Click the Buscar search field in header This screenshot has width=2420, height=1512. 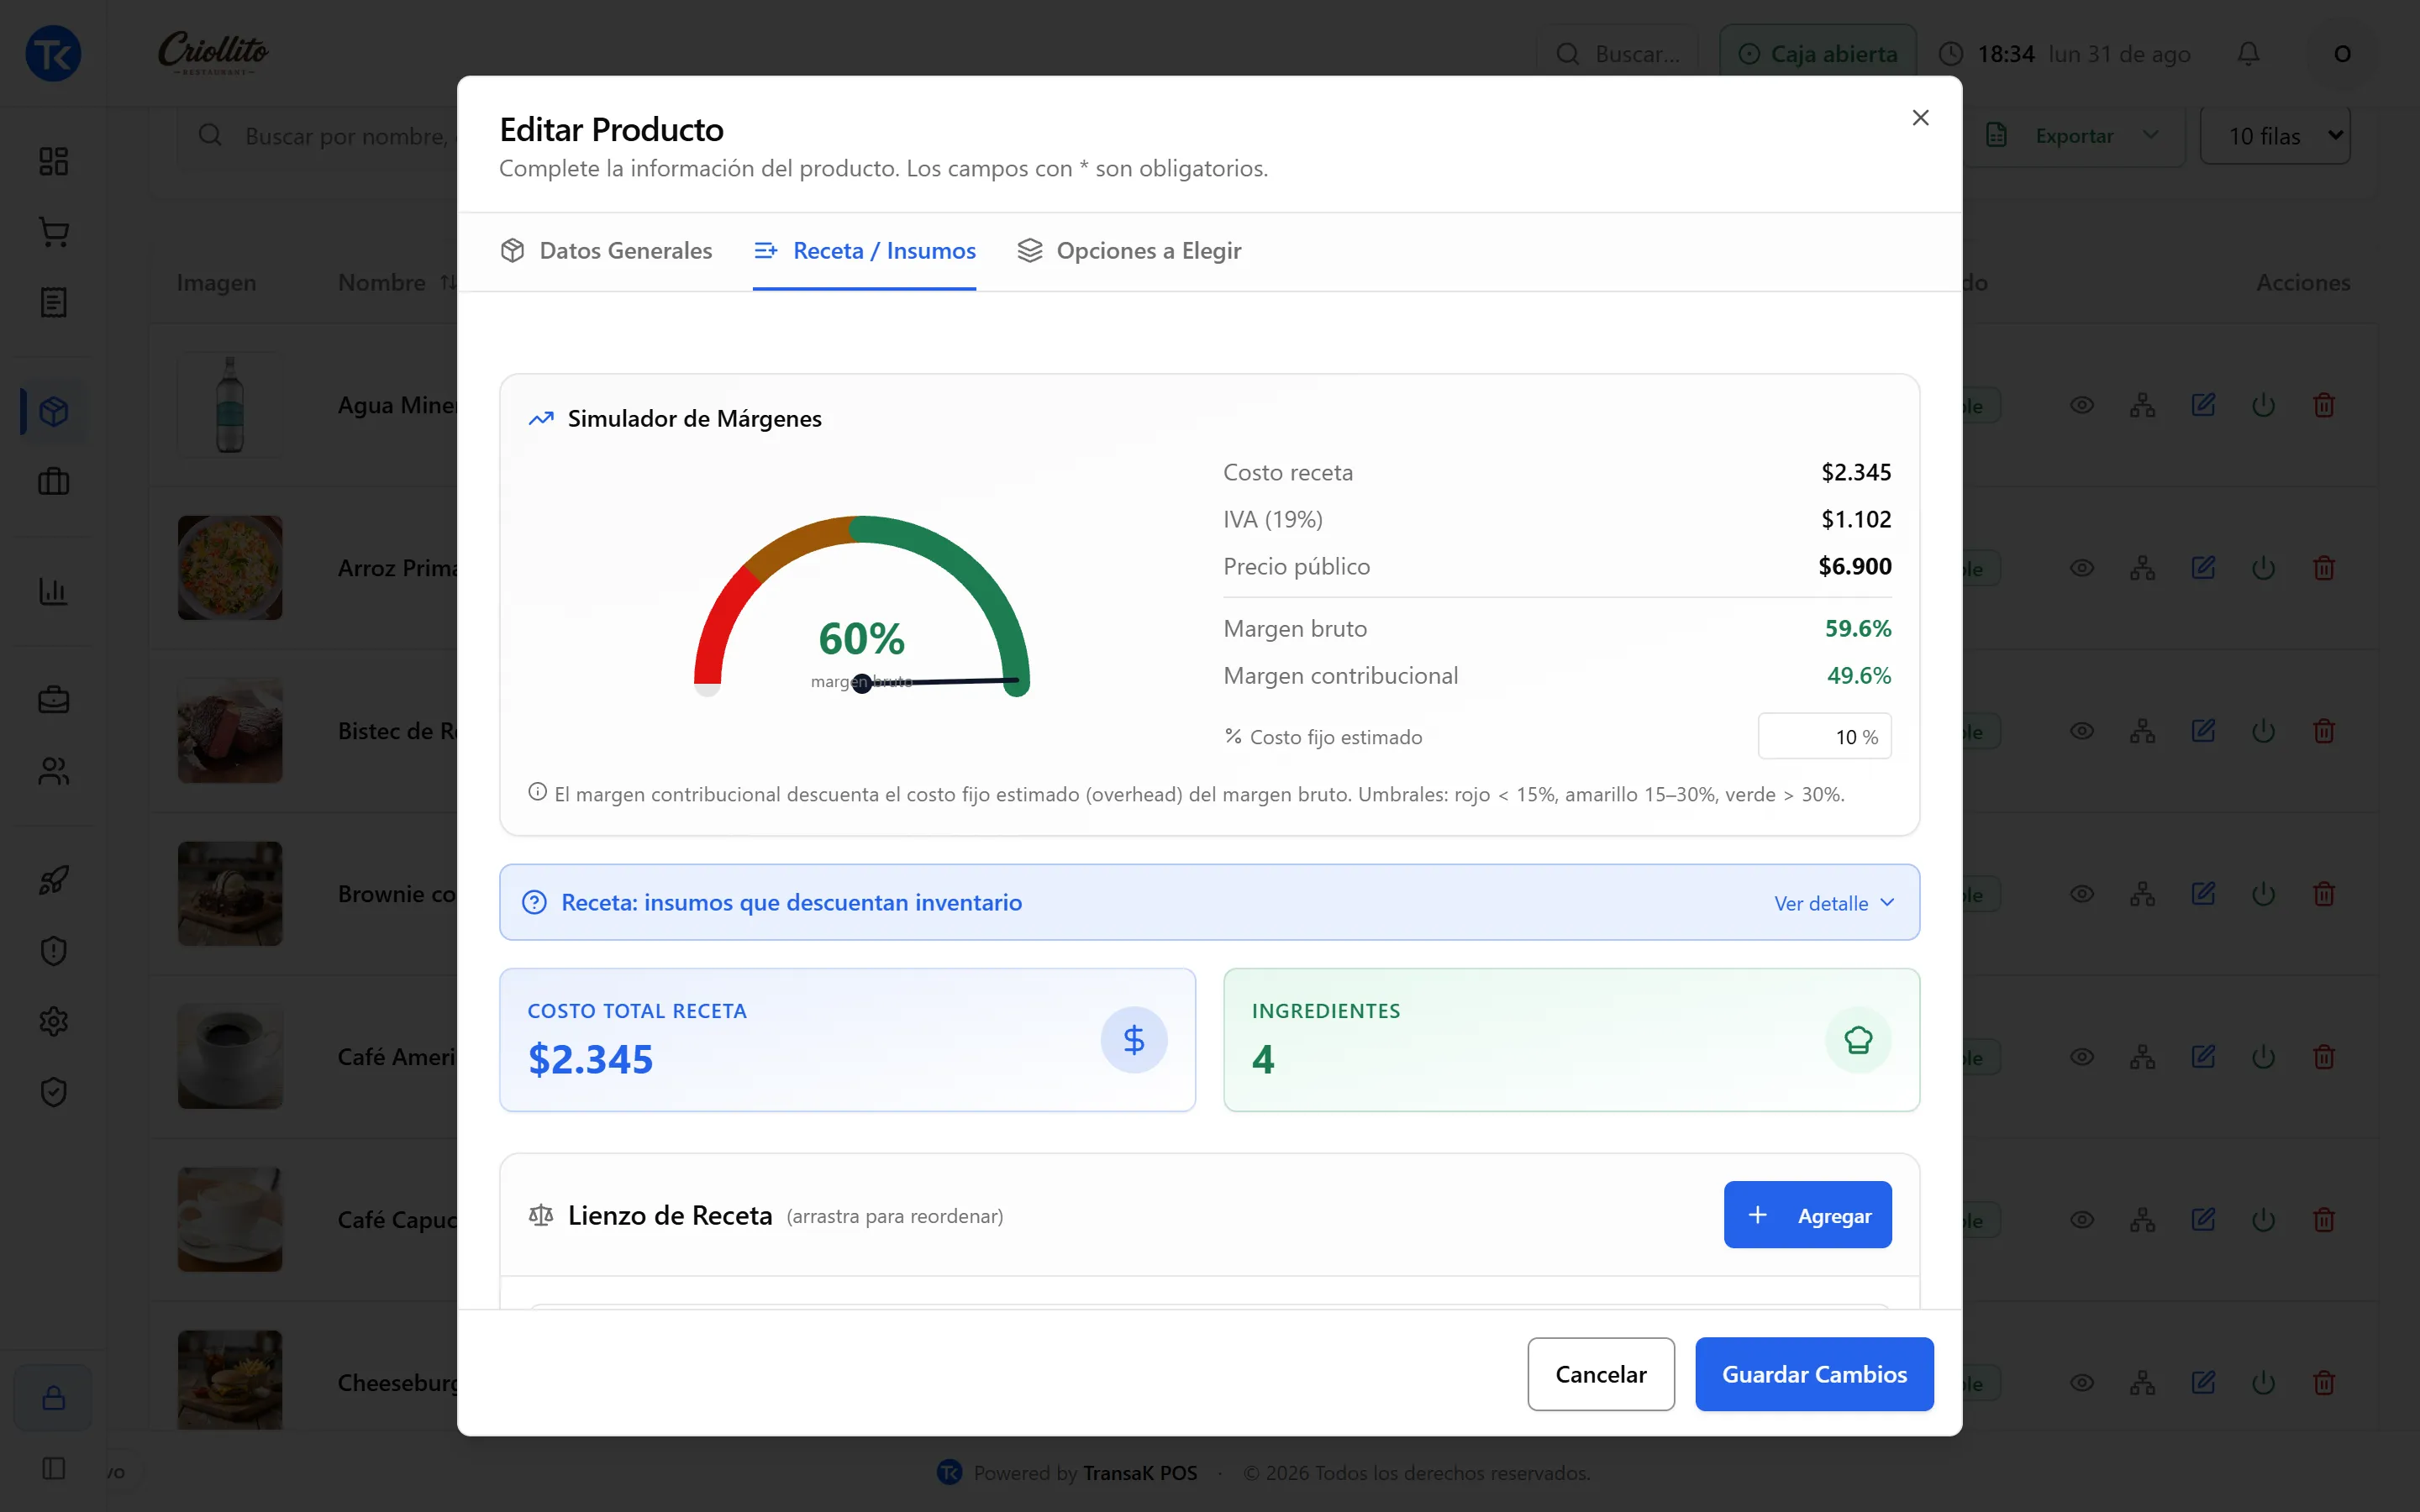coord(1618,53)
